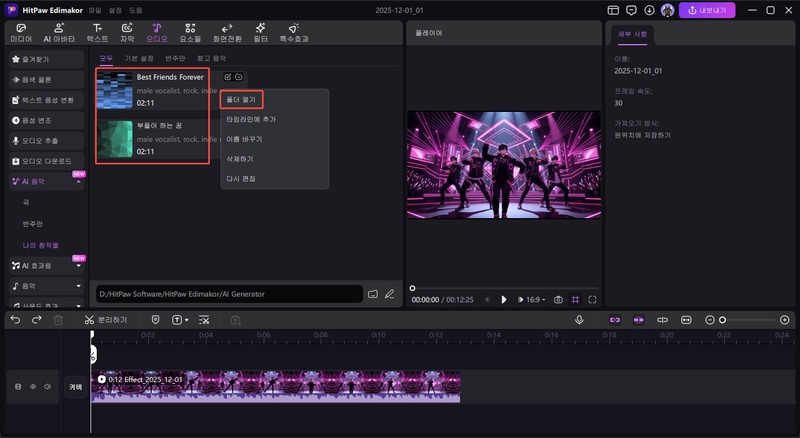Mute the timeline track speaker icon
The width and height of the screenshot is (800, 438).
click(x=46, y=386)
